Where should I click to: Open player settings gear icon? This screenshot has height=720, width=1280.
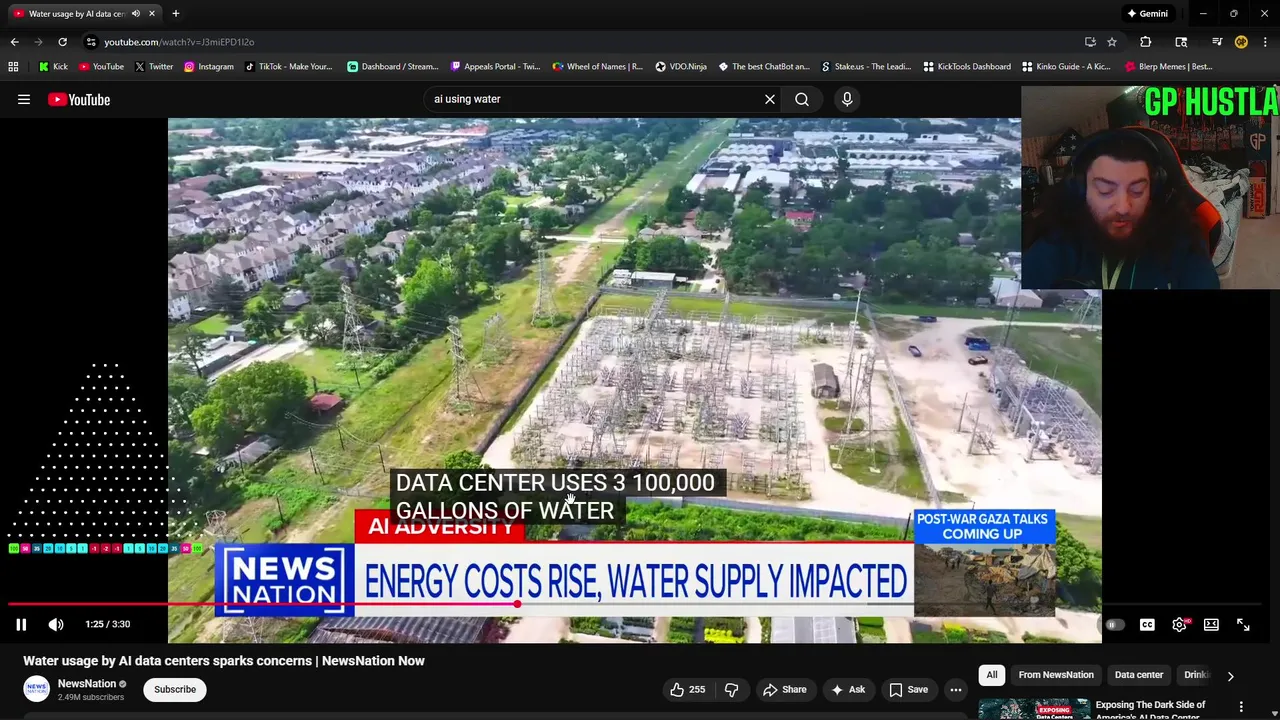[x=1179, y=625]
